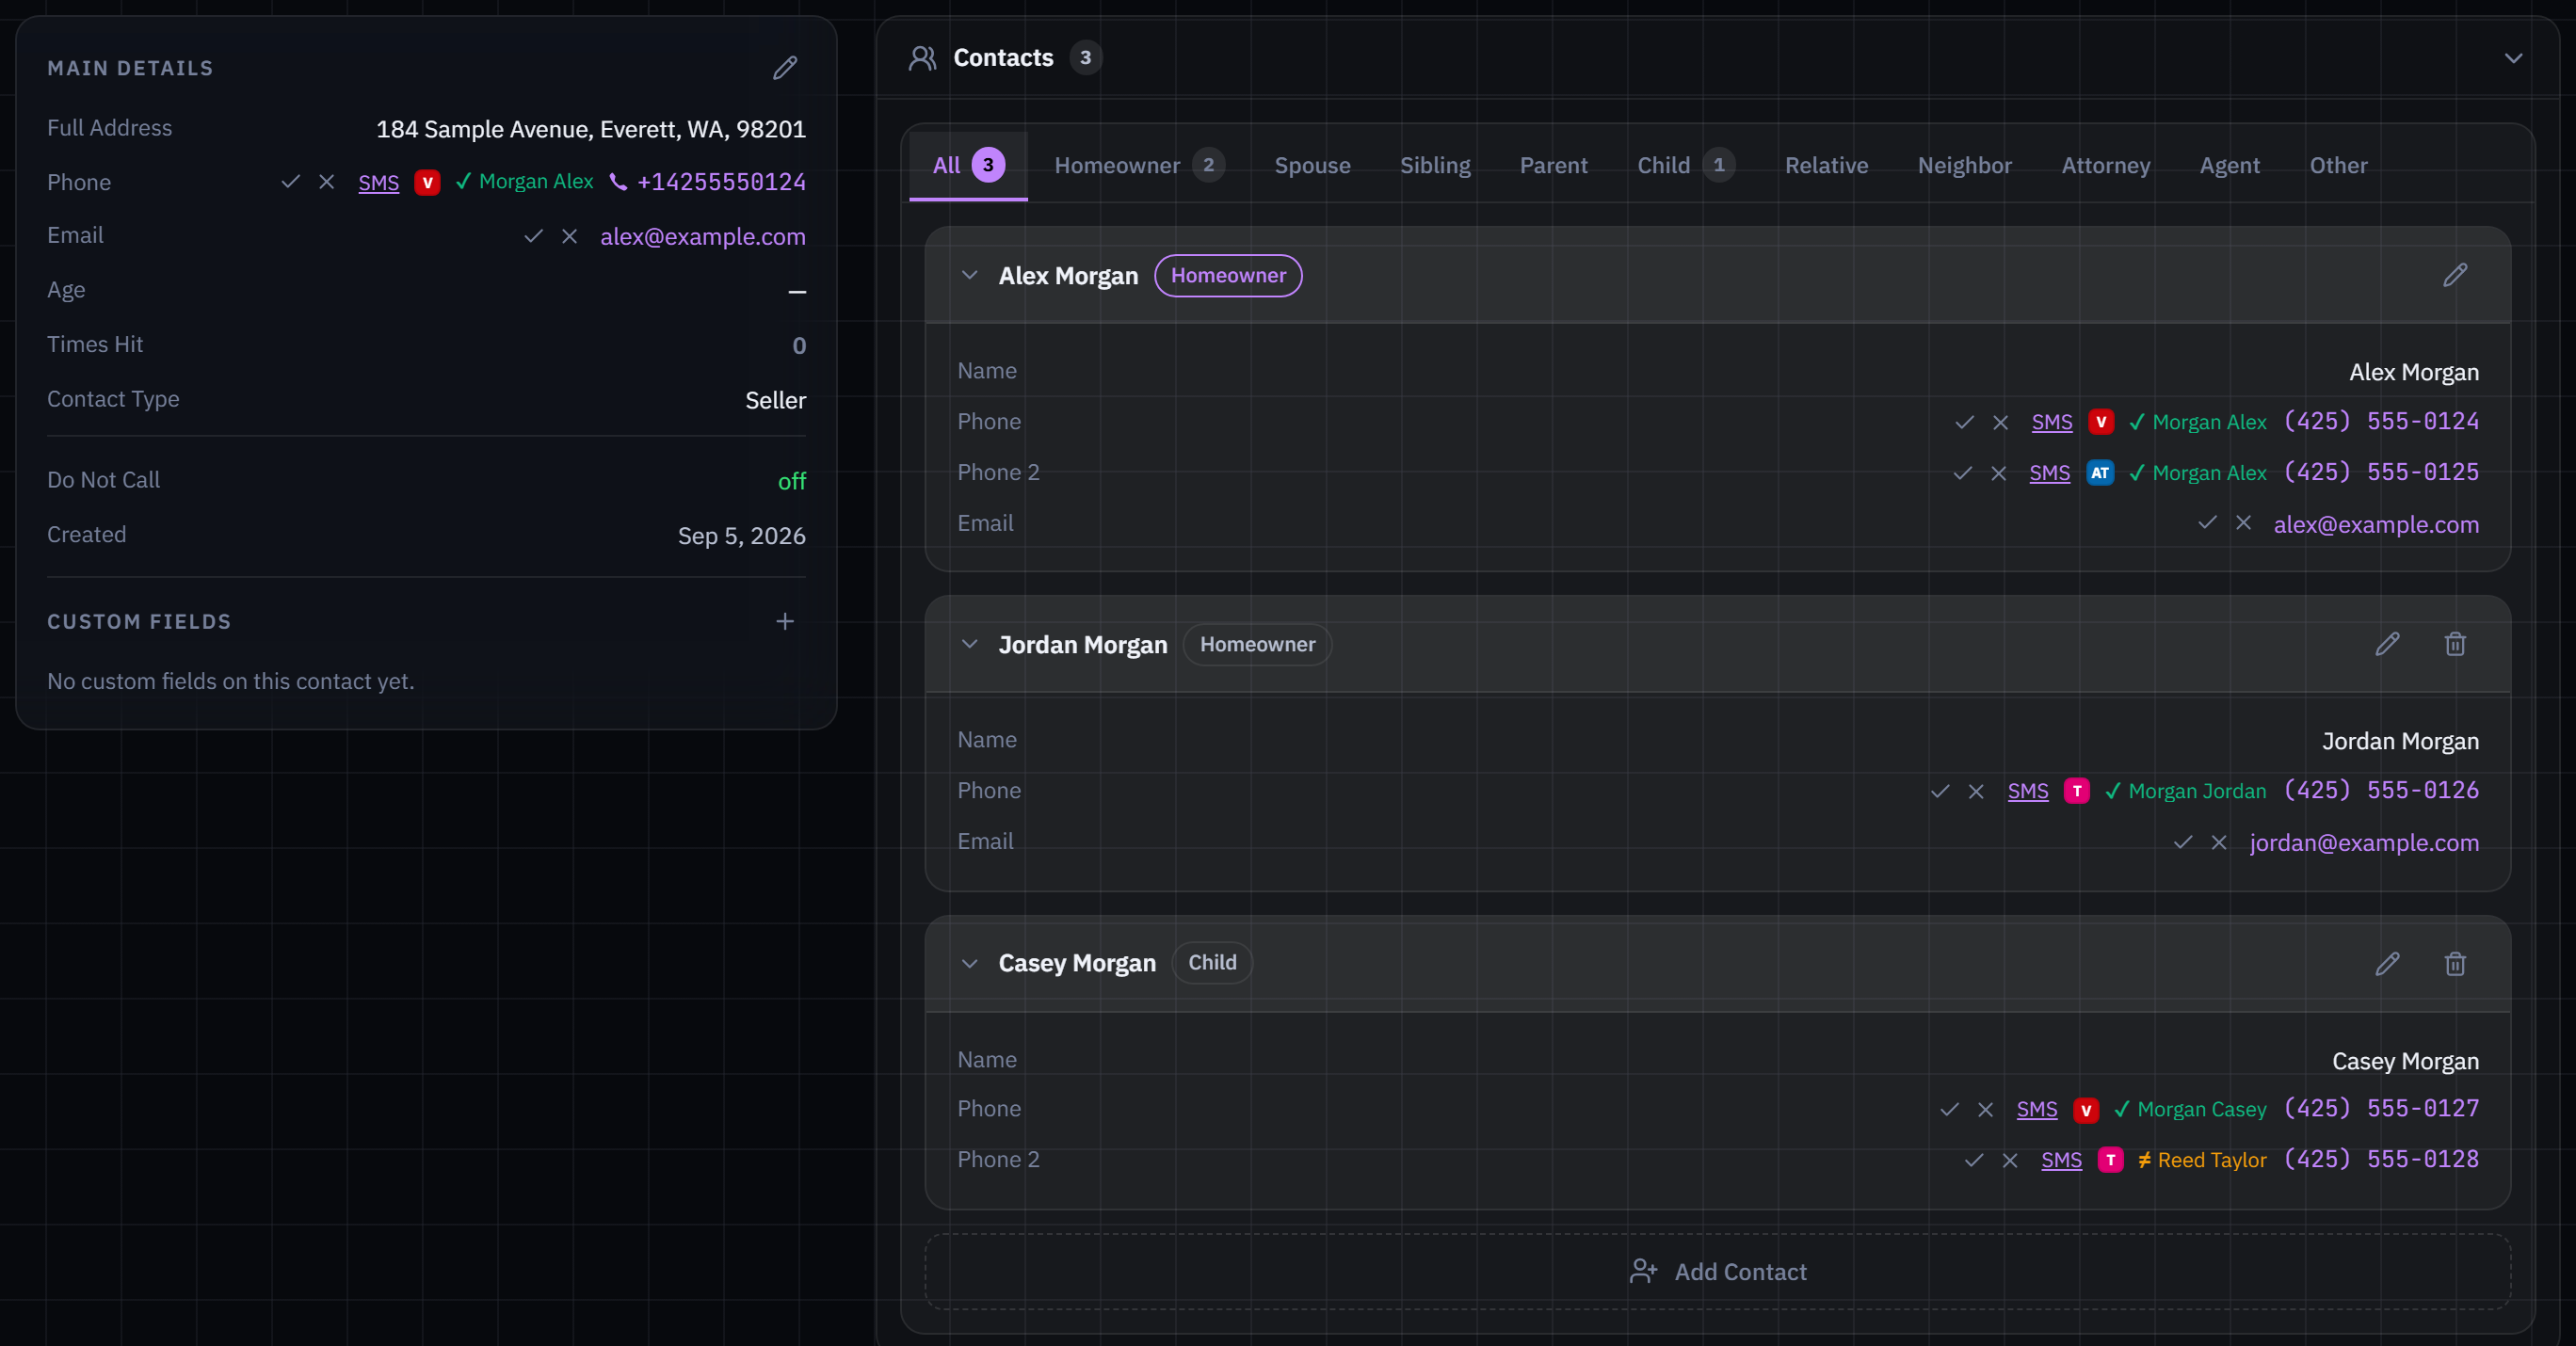Select the All contacts tab
Viewport: 2576px width, 1346px height.
(x=968, y=165)
